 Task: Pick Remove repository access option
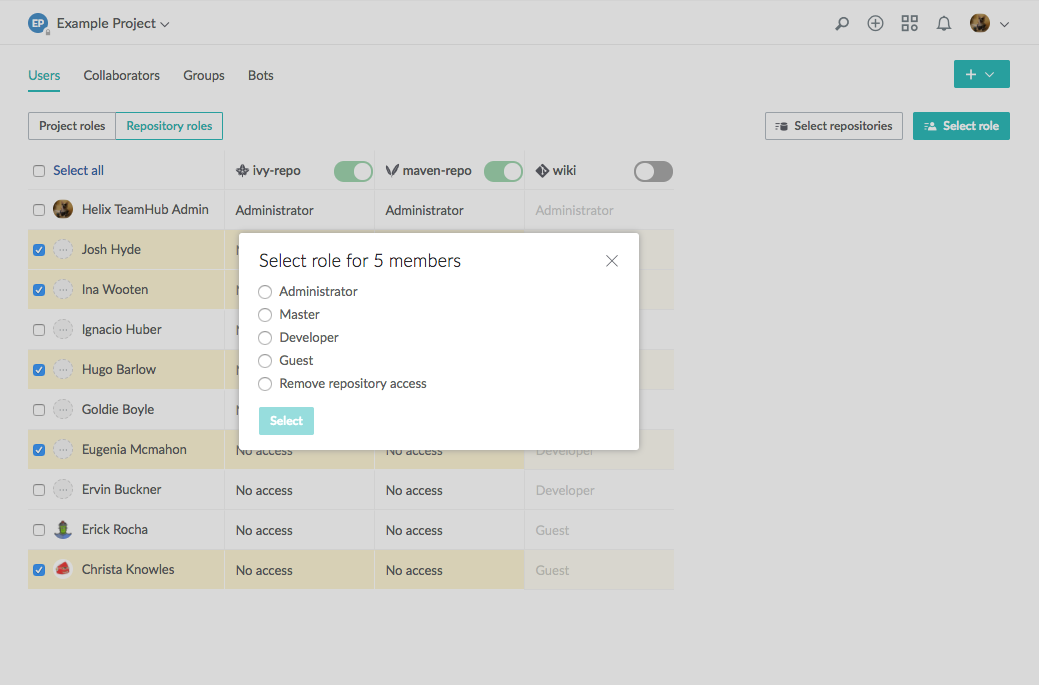click(x=265, y=384)
